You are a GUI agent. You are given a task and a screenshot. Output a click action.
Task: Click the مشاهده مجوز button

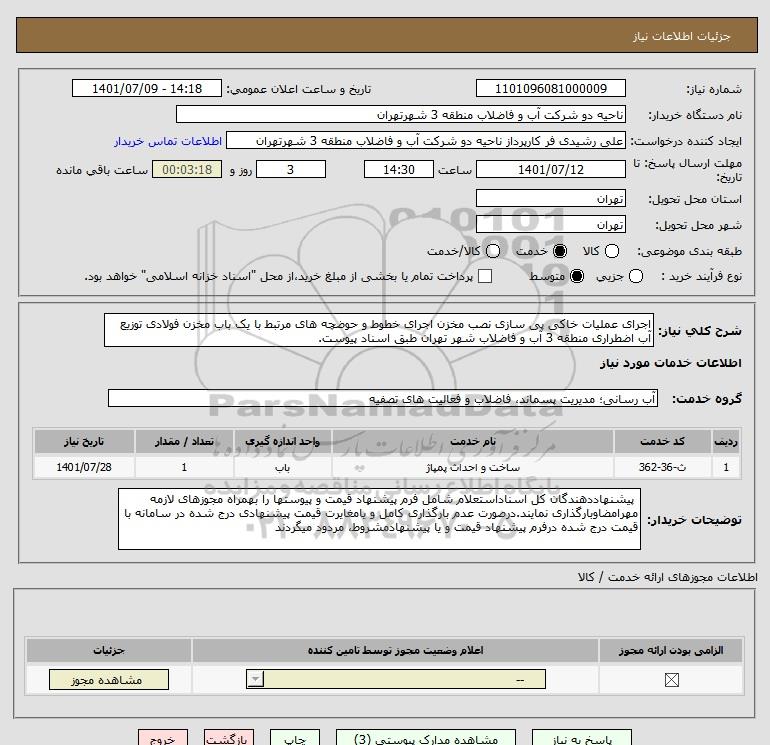pyautogui.click(x=109, y=680)
